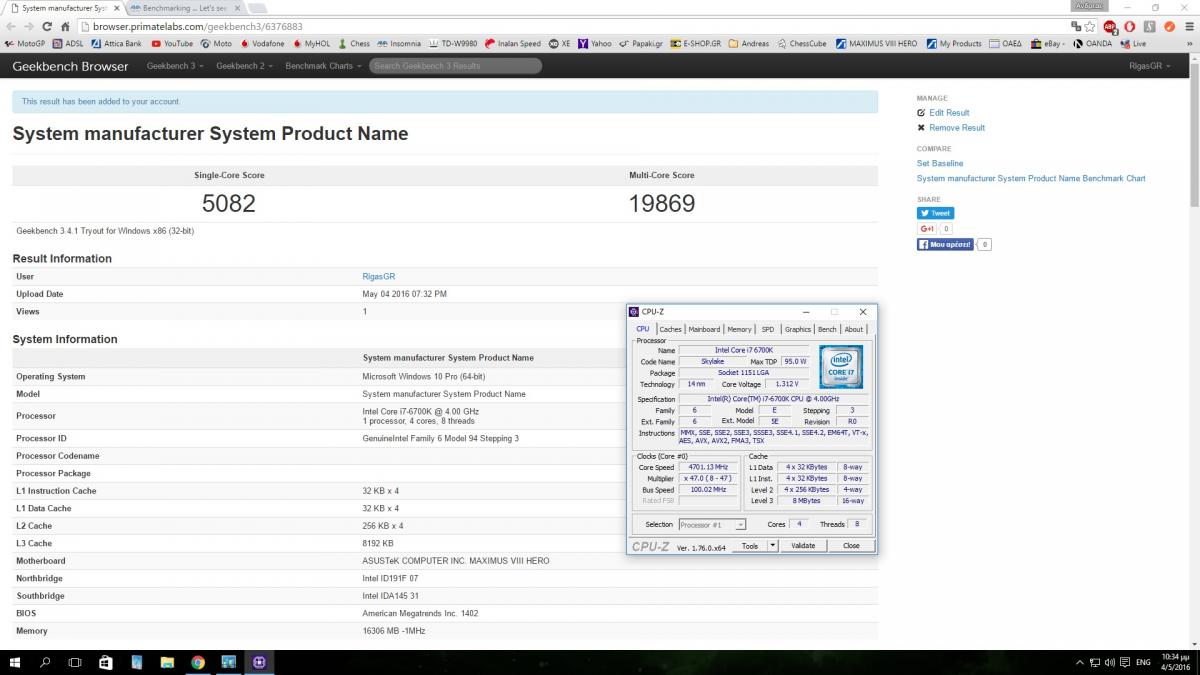Open the About tab in CPU-Z

[x=854, y=329]
